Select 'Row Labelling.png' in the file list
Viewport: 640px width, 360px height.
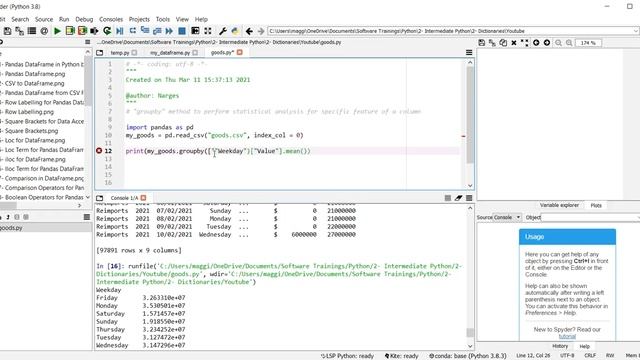click(29, 112)
